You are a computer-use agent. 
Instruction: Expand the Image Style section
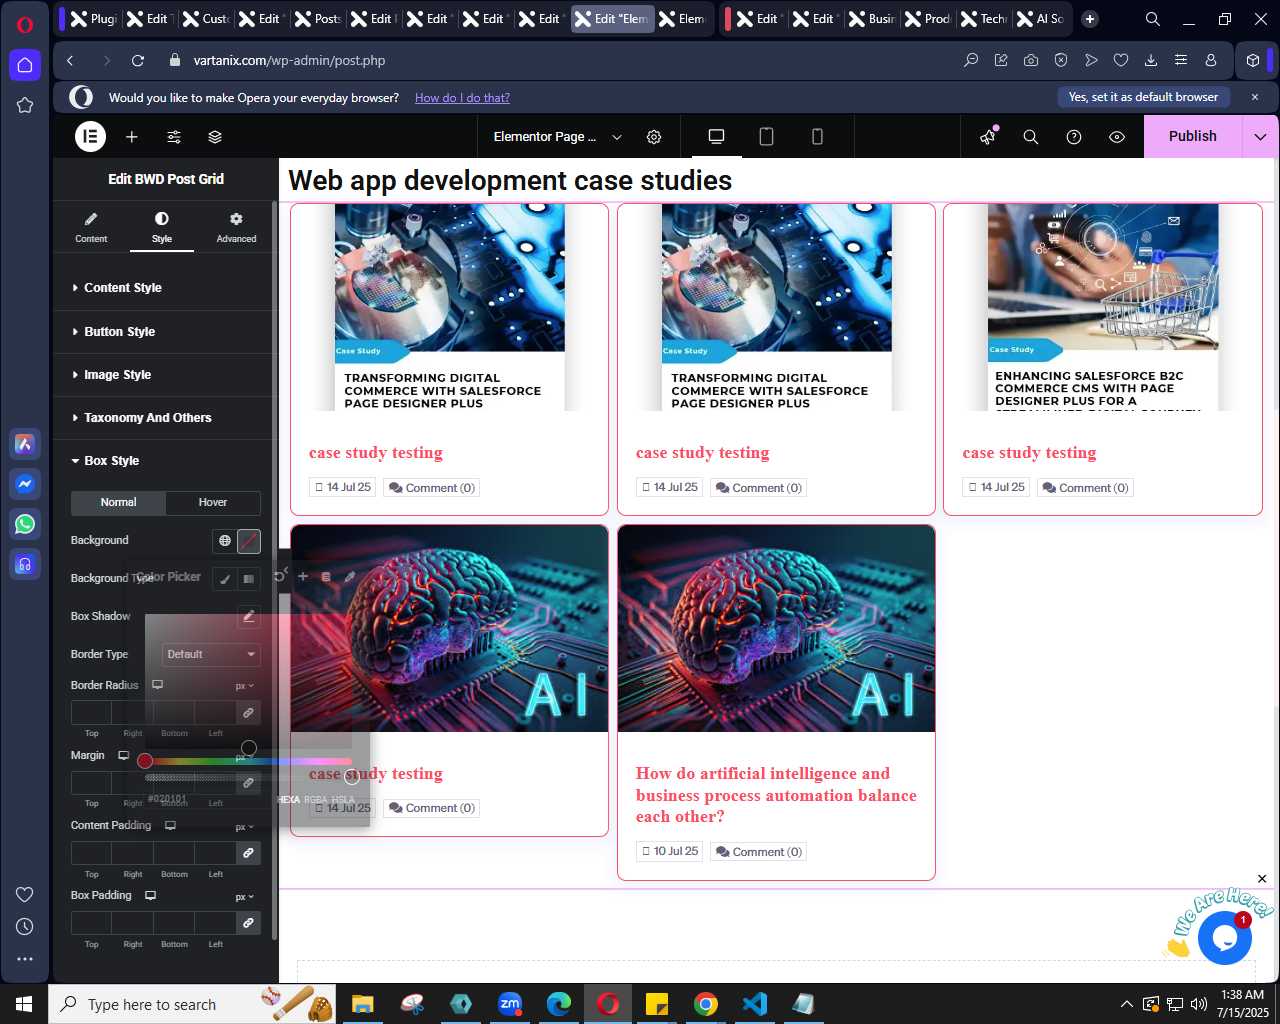165,375
